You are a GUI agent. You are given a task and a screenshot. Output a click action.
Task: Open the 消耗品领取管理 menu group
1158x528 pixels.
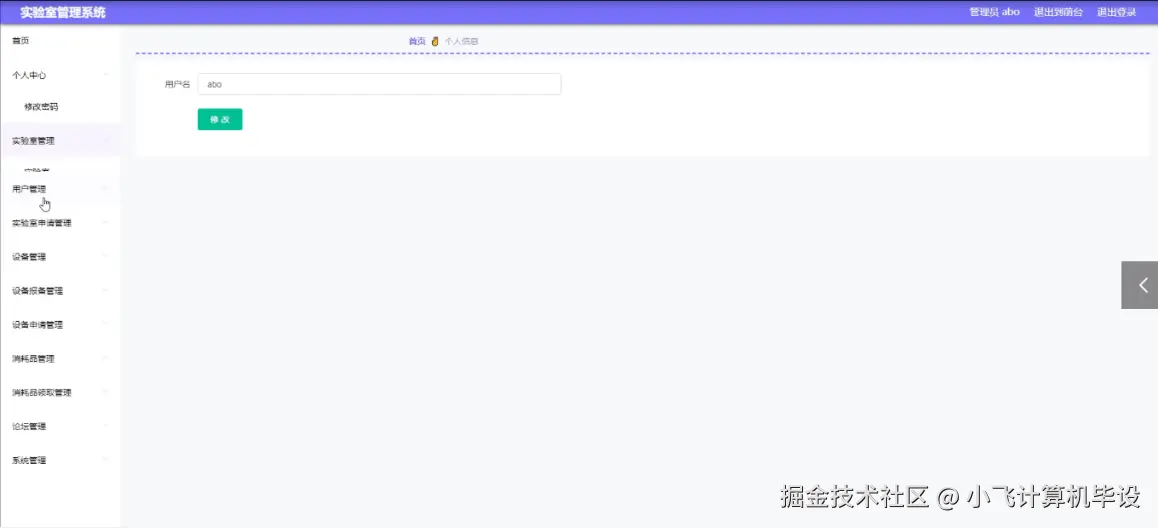point(60,393)
